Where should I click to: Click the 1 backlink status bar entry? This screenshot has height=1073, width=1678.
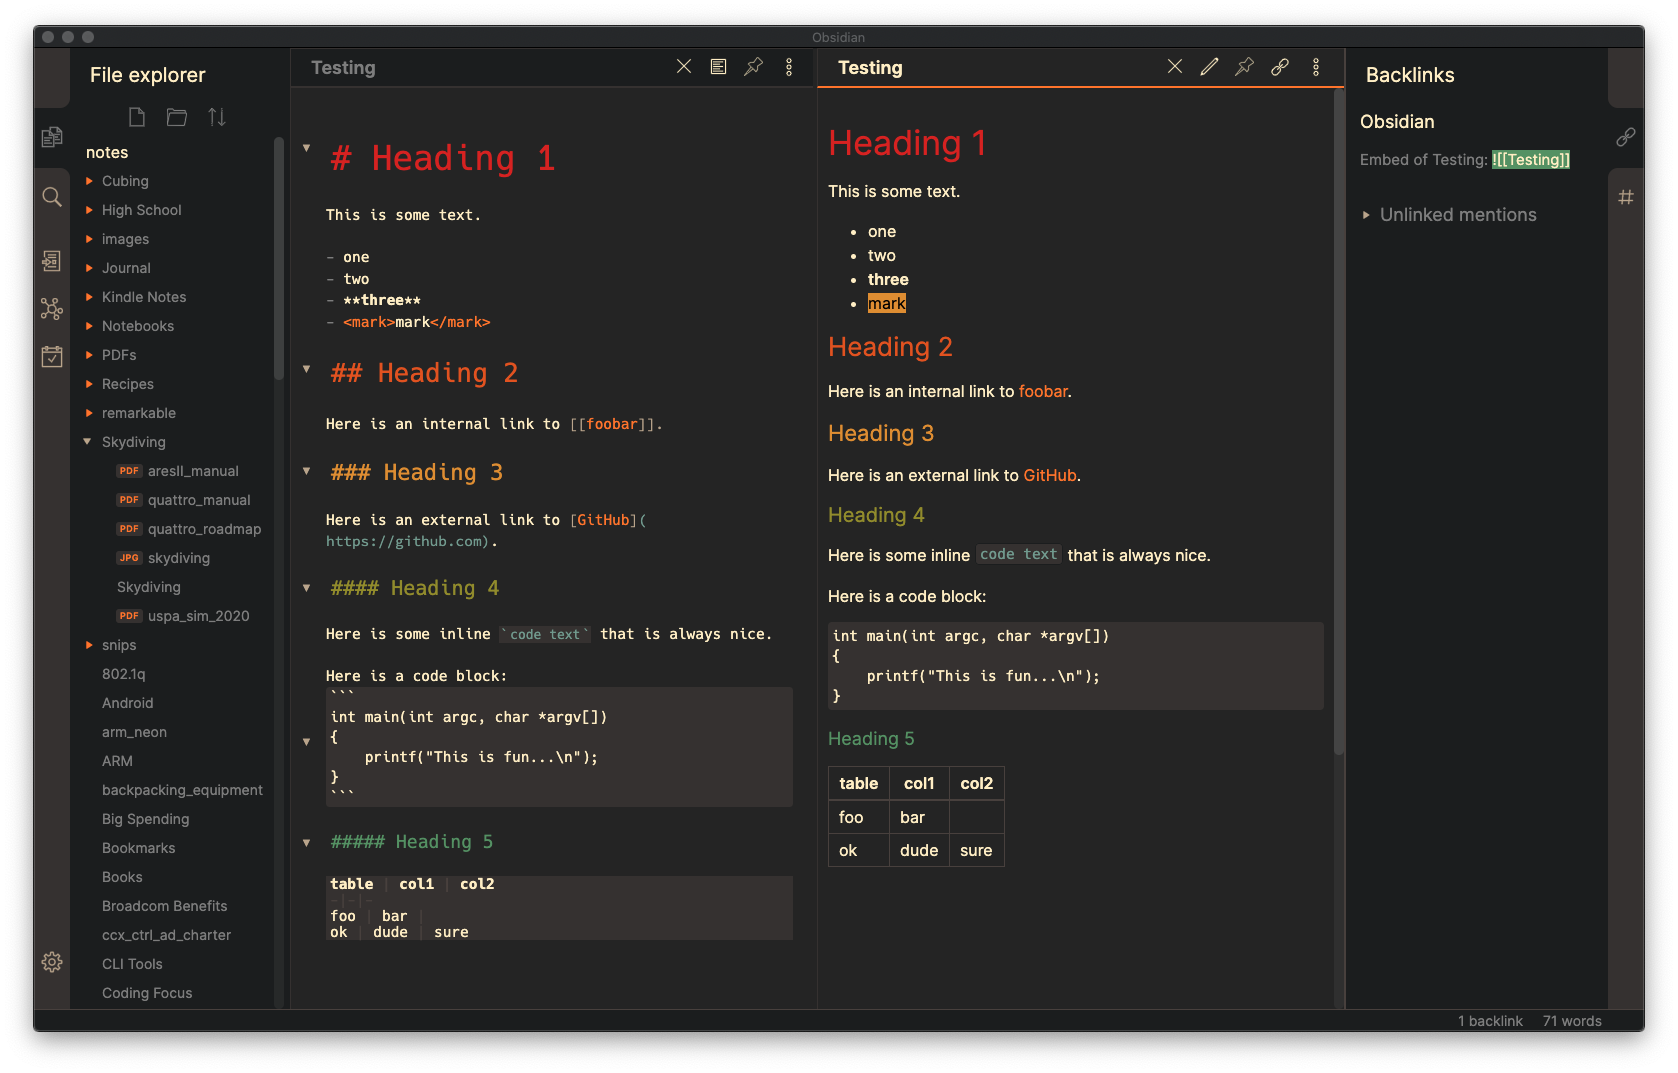point(1490,1021)
